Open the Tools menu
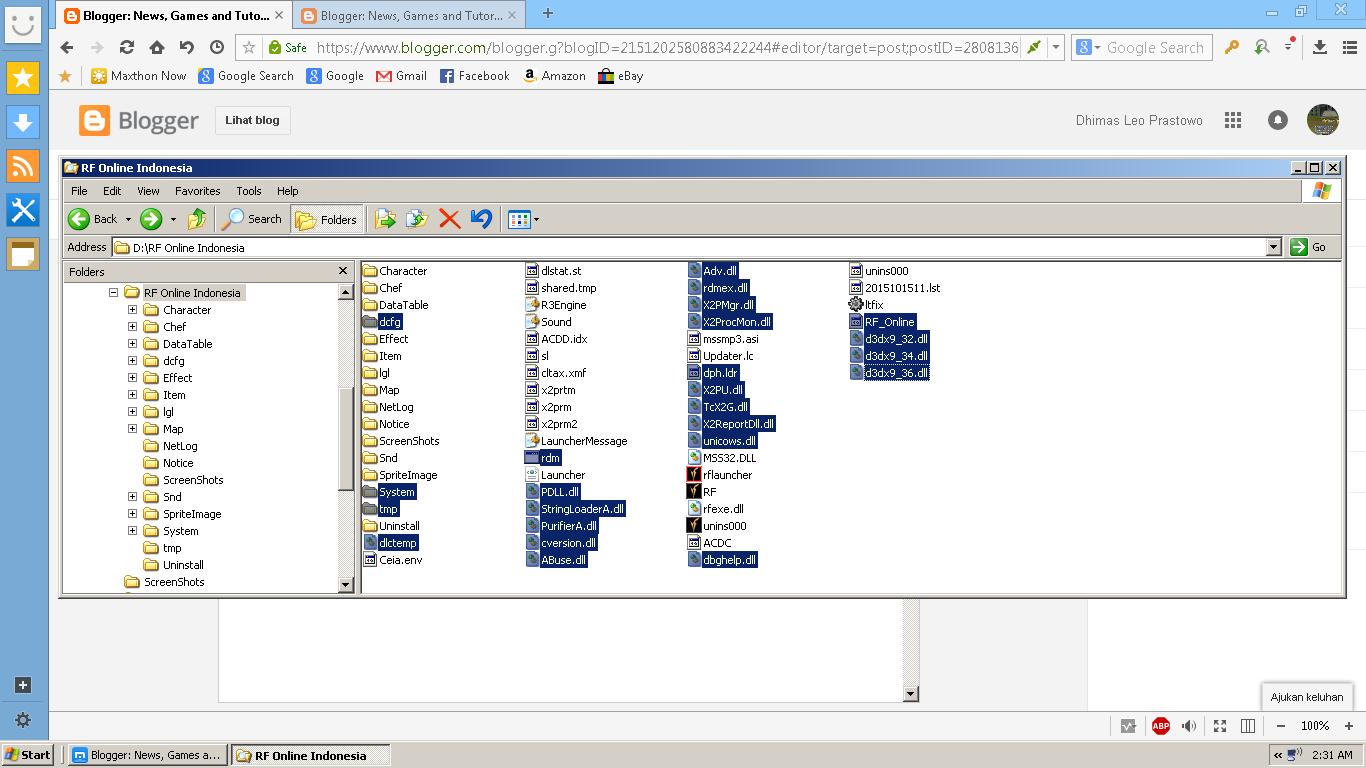 [249, 191]
